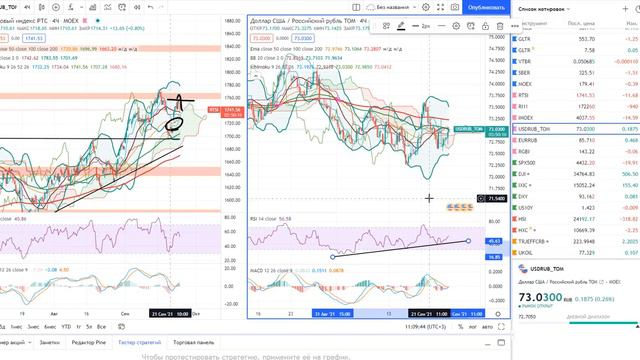Open the candlestick chart style selector
This screenshot has height=360, width=640.
tap(42, 7)
